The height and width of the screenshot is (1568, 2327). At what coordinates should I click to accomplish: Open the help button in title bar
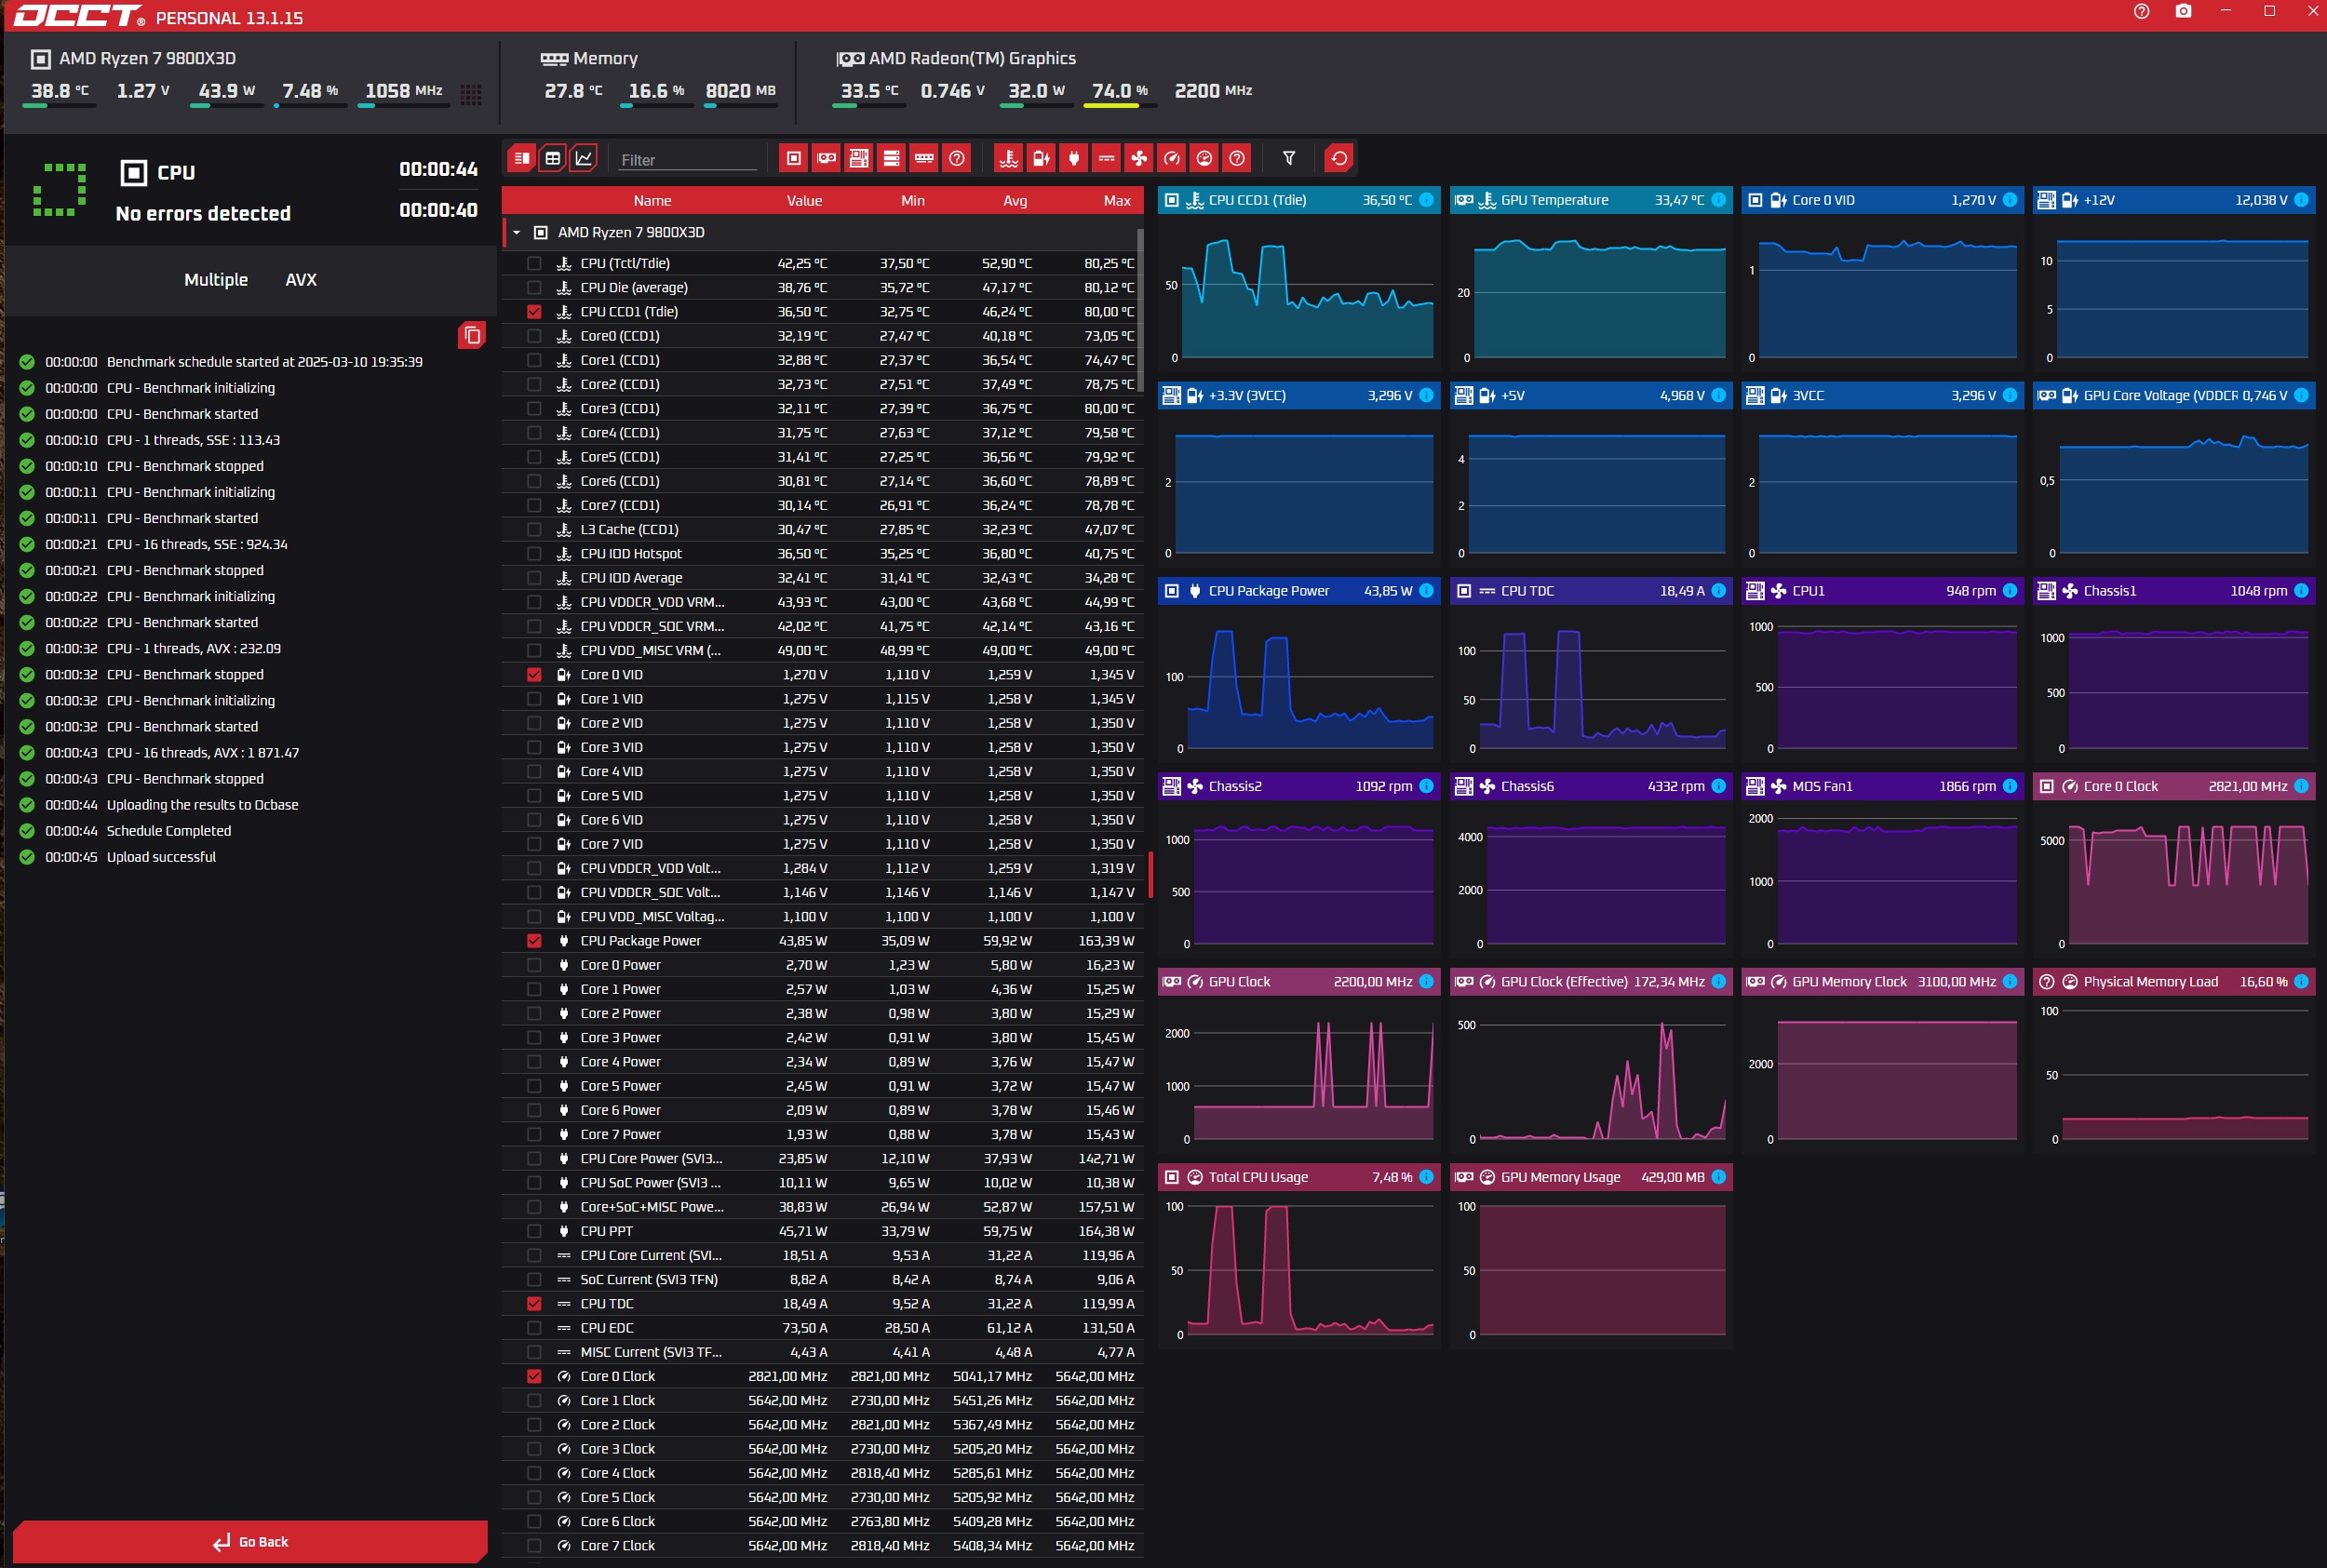(2141, 12)
